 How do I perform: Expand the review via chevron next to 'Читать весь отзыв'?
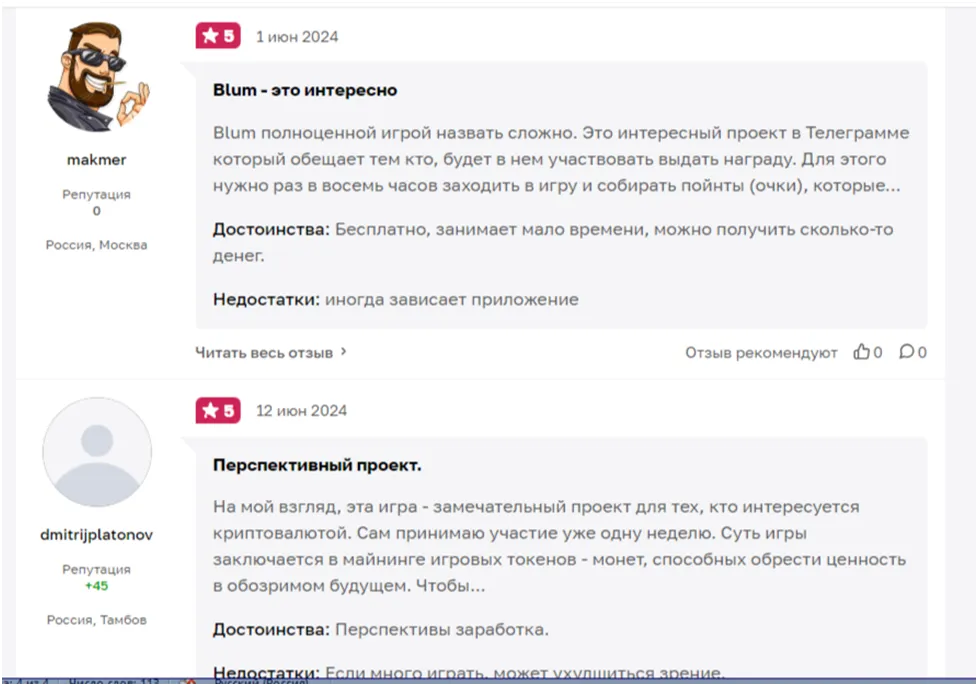[343, 352]
